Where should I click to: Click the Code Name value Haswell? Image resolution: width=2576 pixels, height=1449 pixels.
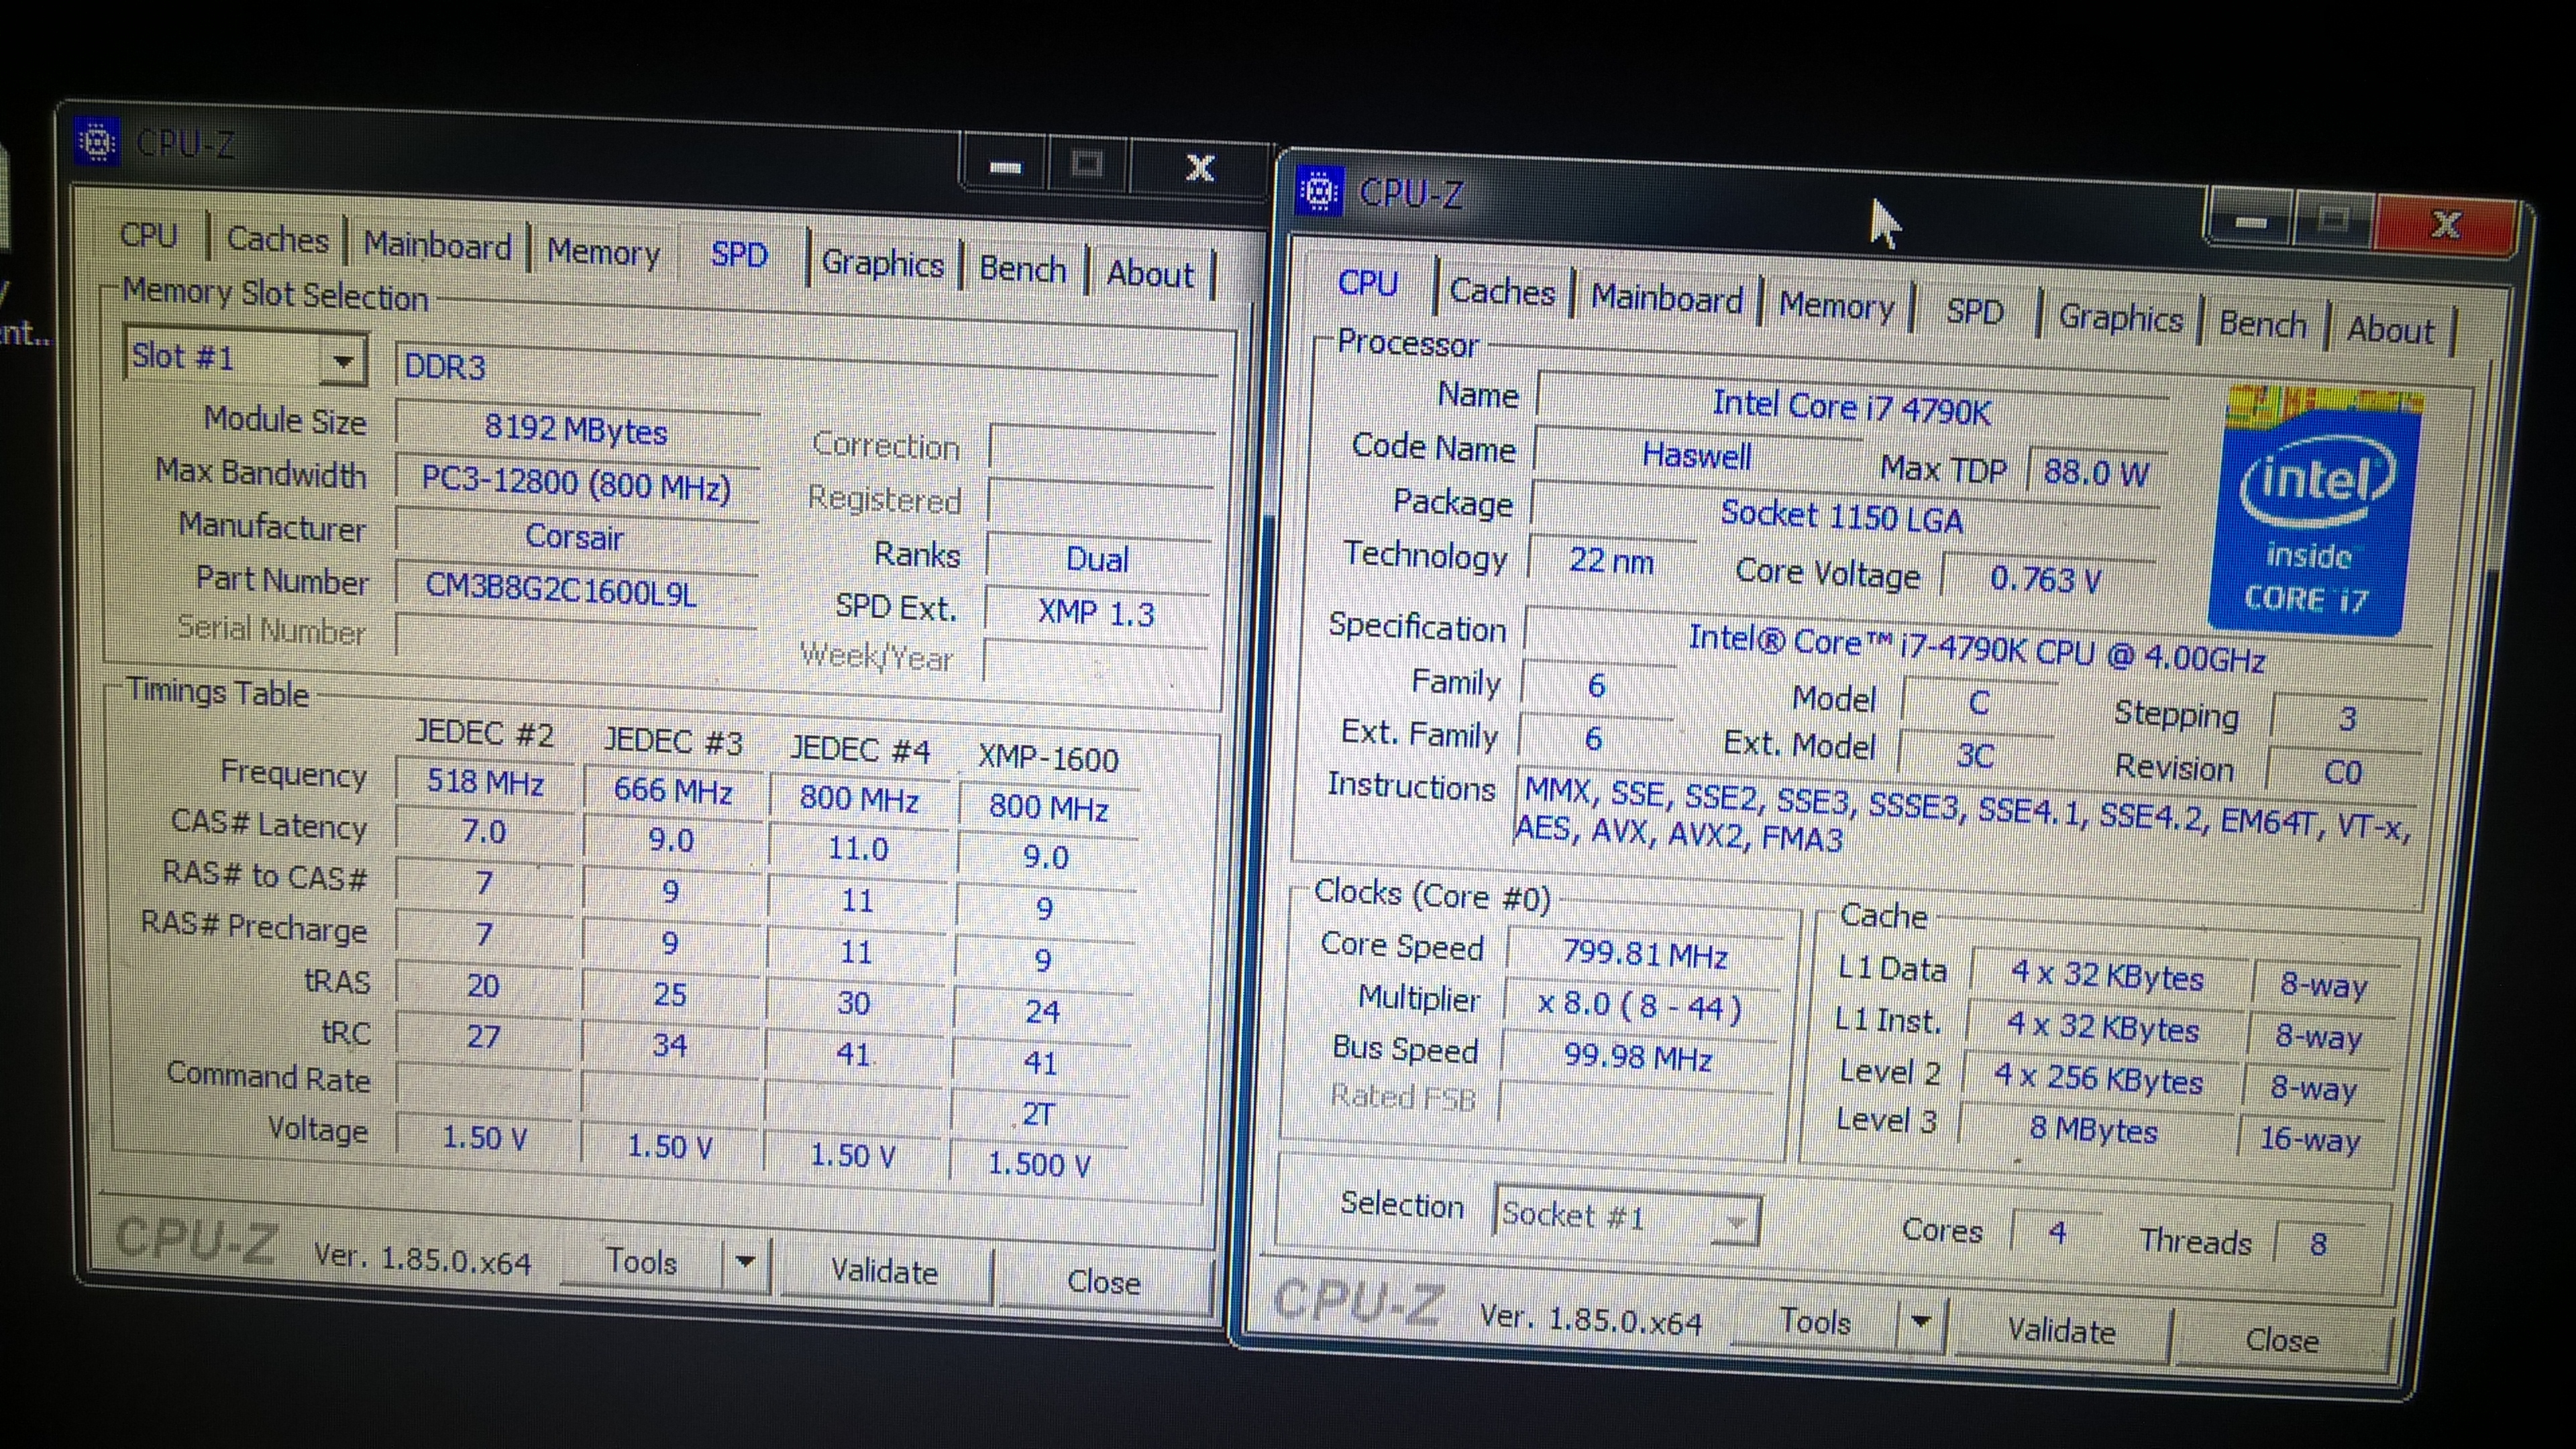click(1697, 455)
